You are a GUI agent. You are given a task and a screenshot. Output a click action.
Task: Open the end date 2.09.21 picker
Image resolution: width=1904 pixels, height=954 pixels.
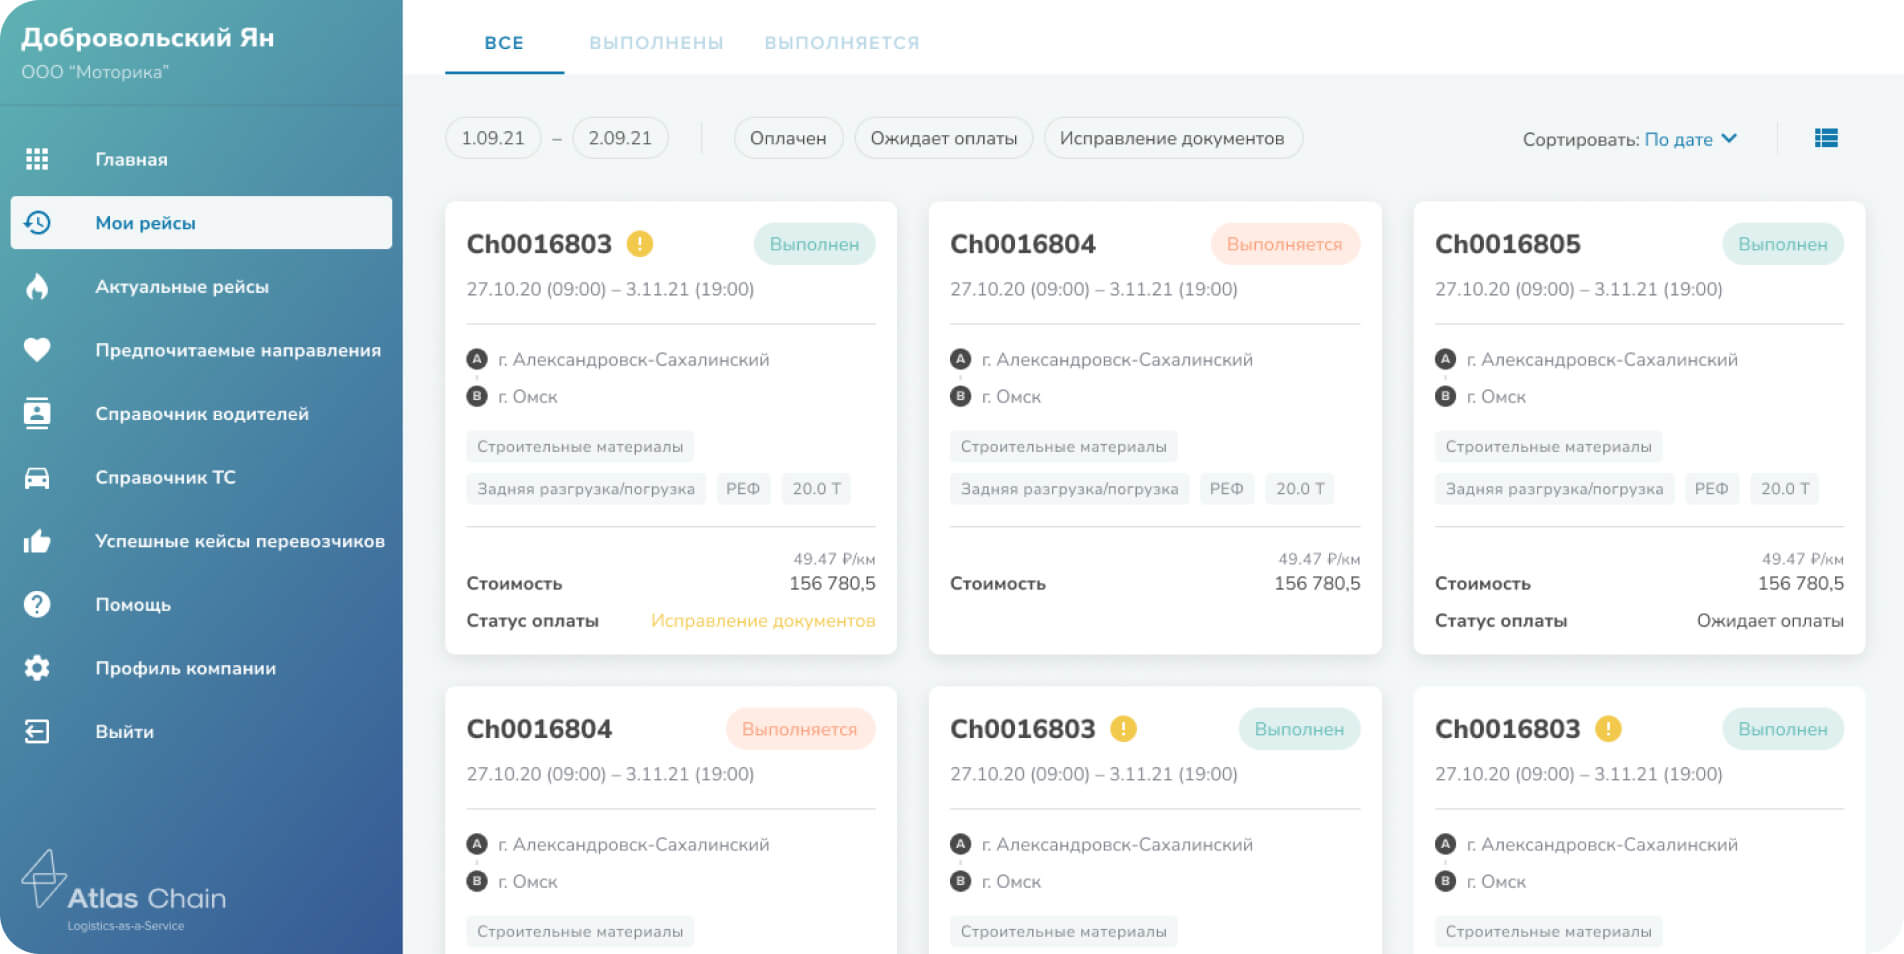(620, 139)
